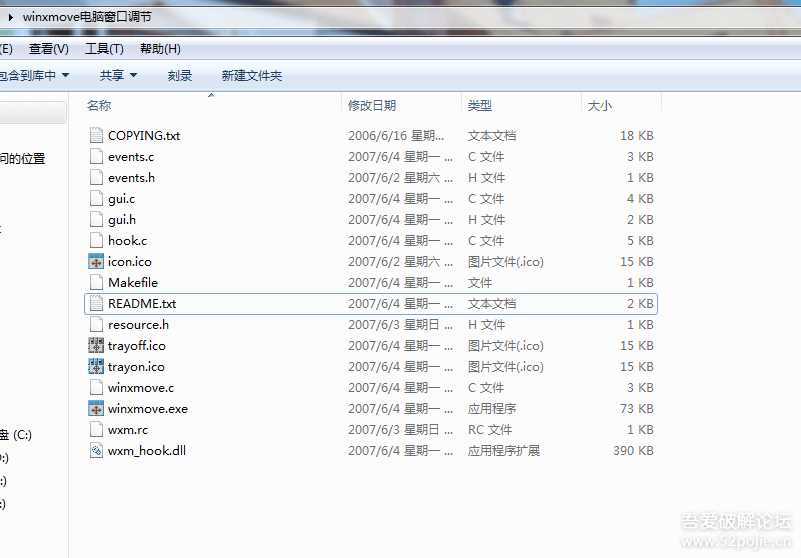Click the winxmove.exe application icon
The image size is (801, 558).
[96, 408]
